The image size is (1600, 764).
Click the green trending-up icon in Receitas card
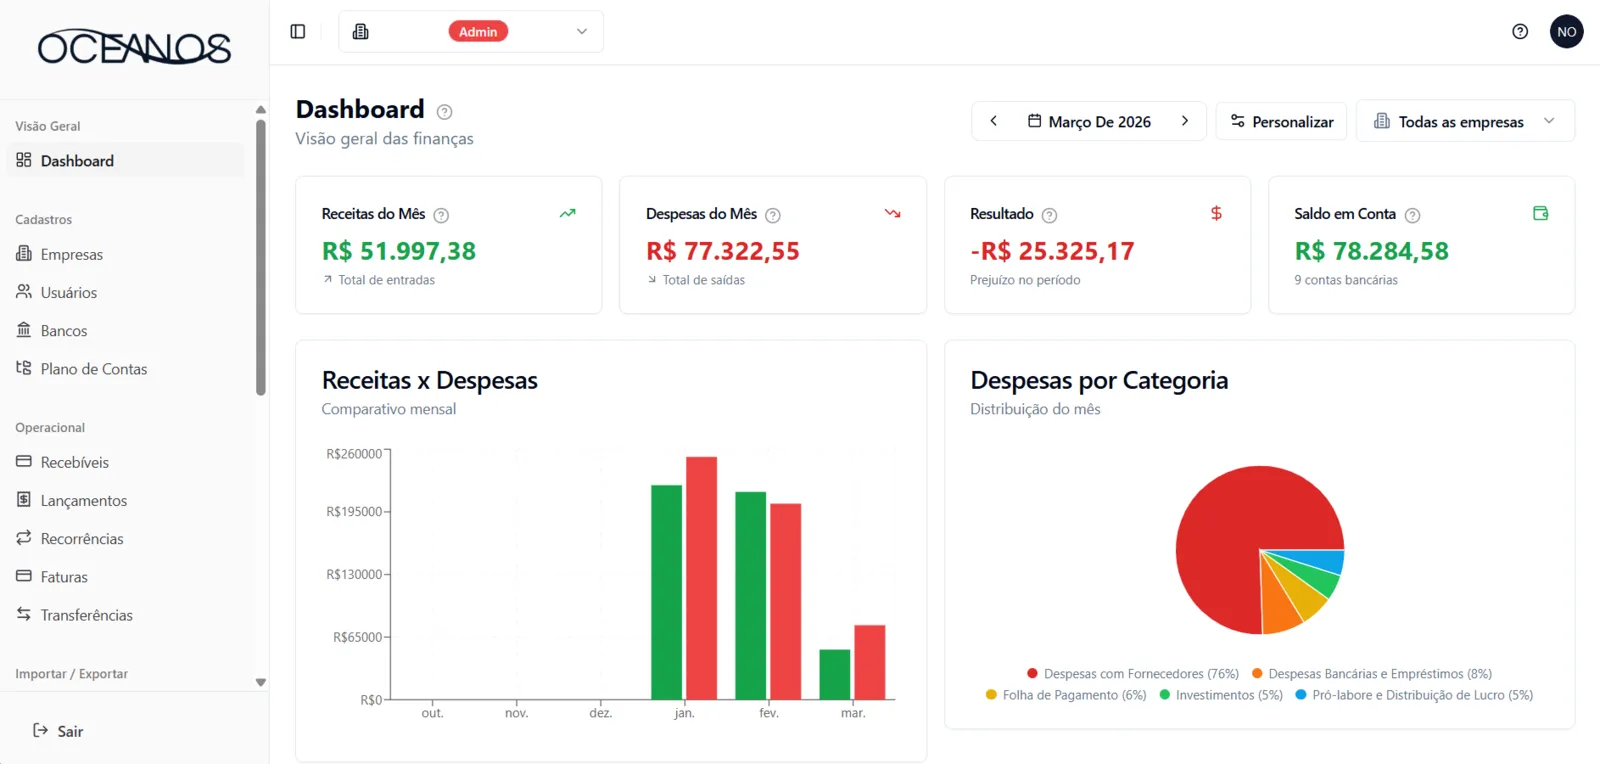coord(568,213)
